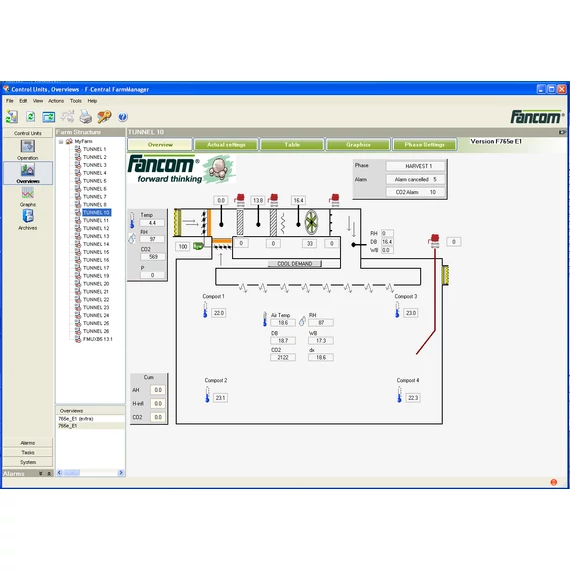The width and height of the screenshot is (570, 570).
Task: Click the red valve actuator right of 16.4
Action: [x=335, y=200]
